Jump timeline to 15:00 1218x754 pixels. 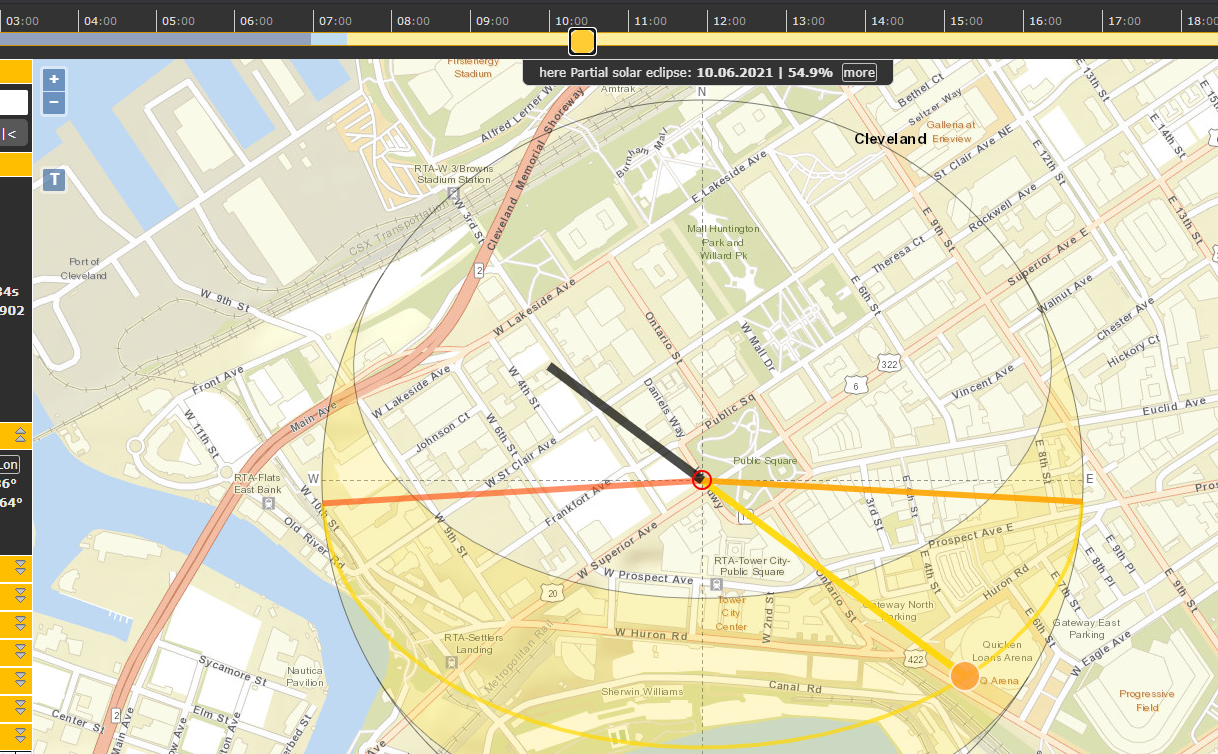[967, 20]
